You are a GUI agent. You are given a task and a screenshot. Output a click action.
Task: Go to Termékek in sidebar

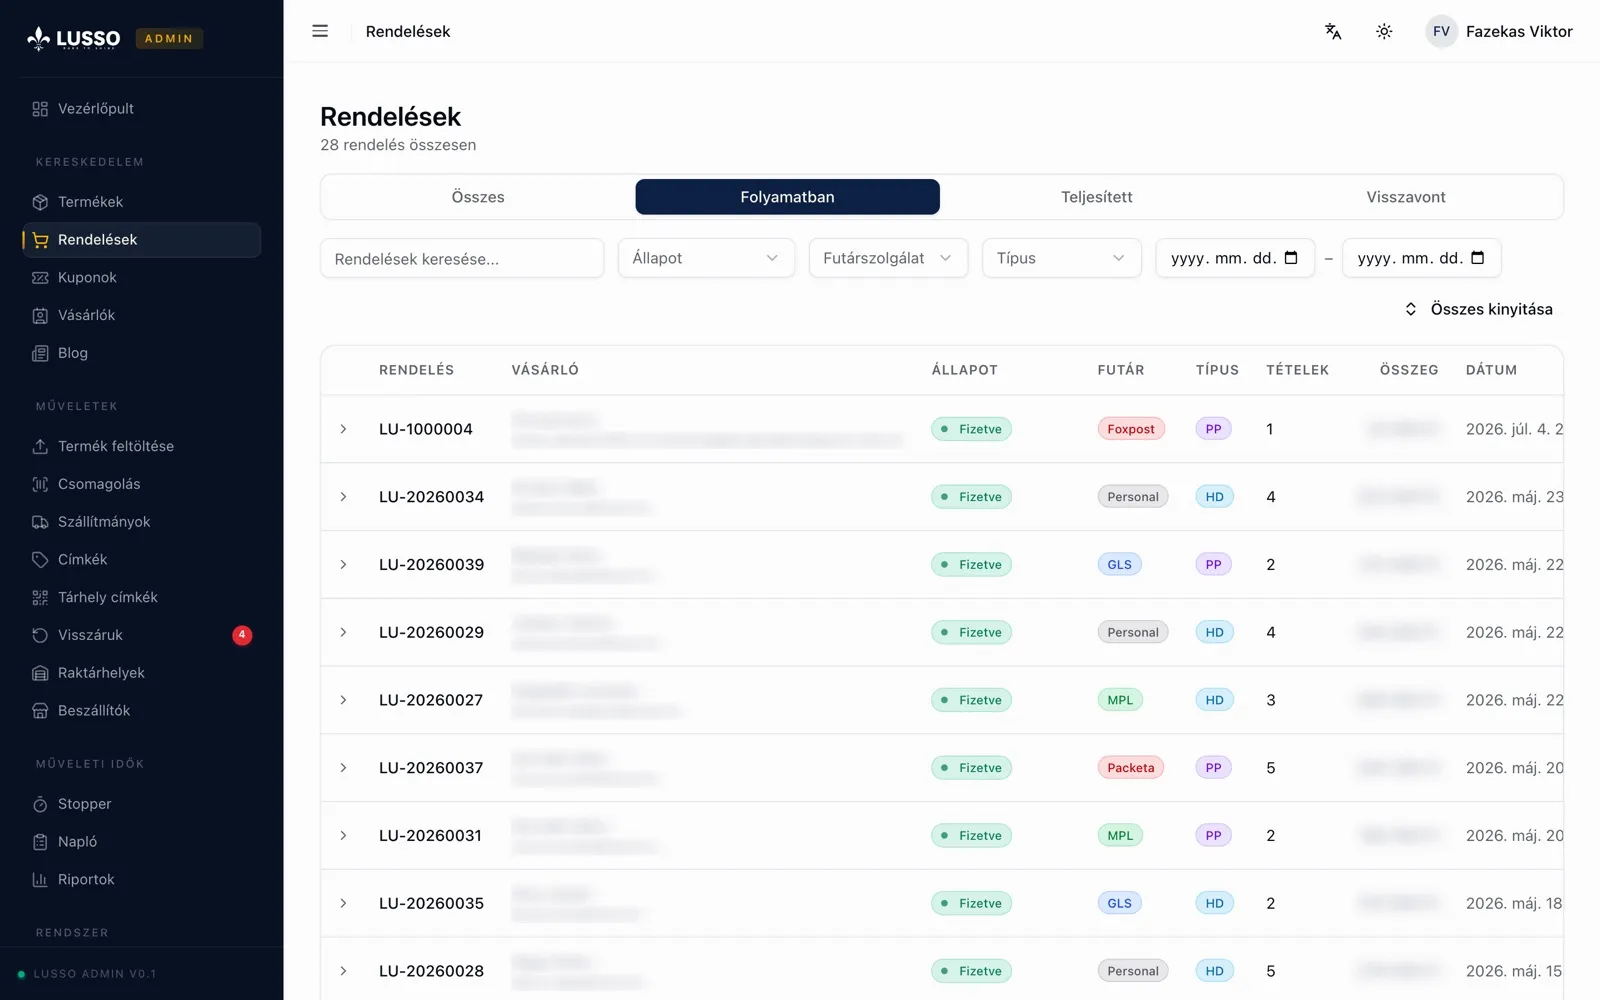[x=141, y=202]
